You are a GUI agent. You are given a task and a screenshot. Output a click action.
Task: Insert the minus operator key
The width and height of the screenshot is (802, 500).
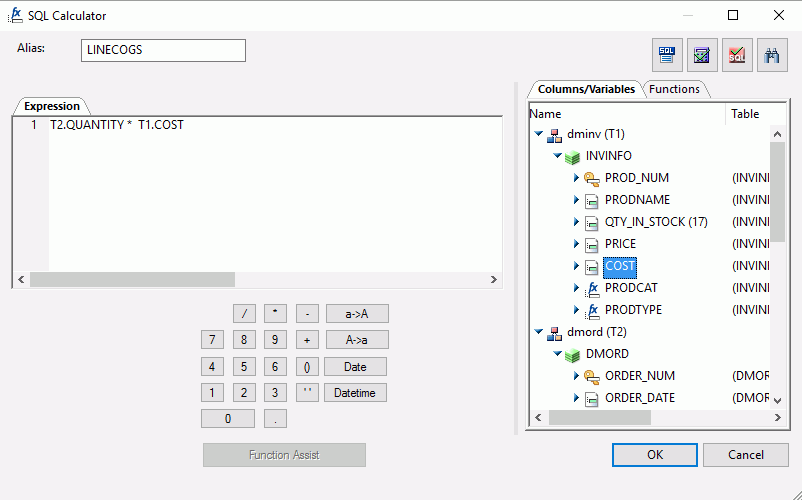[307, 314]
